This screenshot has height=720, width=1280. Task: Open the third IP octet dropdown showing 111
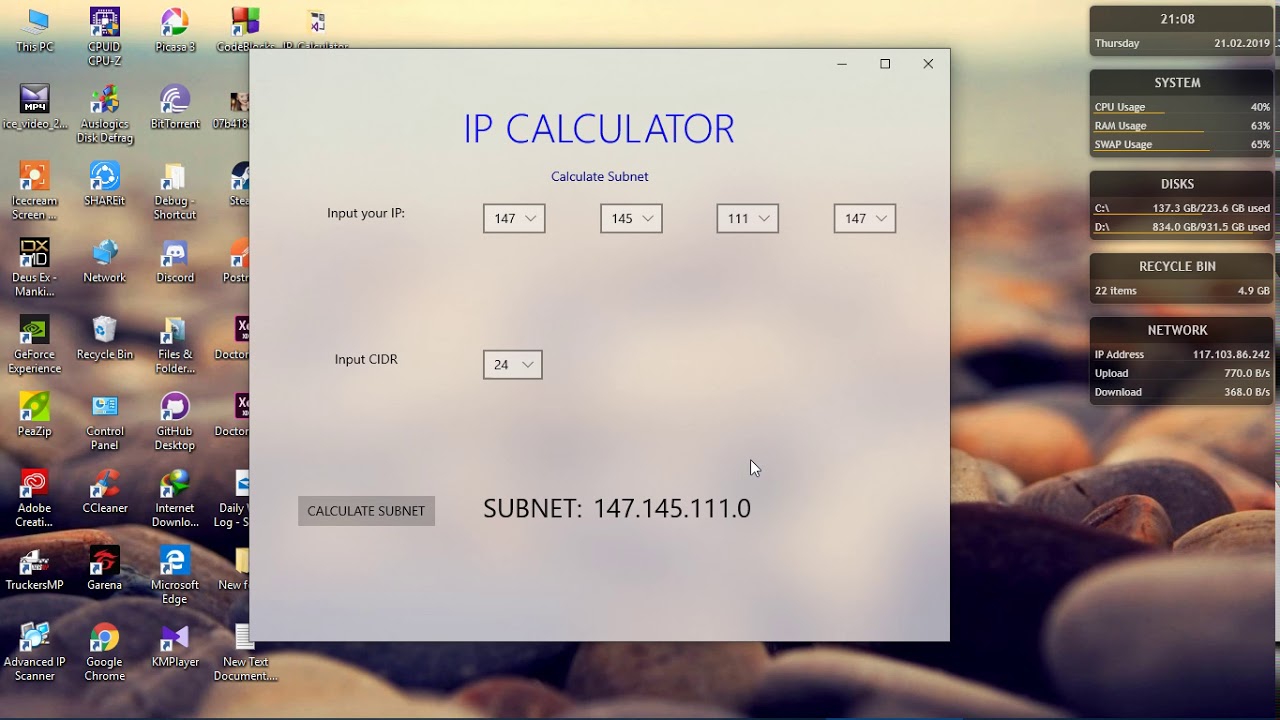(748, 218)
